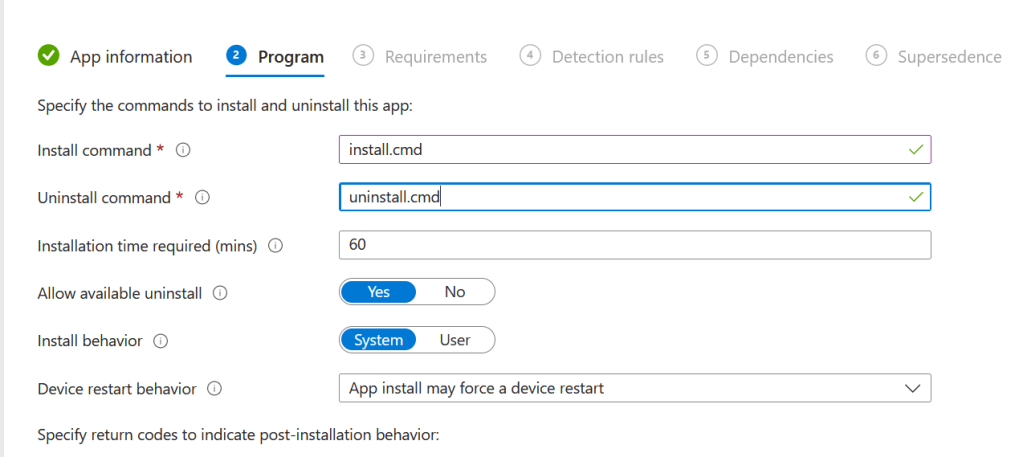1023x457 pixels.
Task: Click info icon next to Uninstall command
Action: [x=202, y=198]
